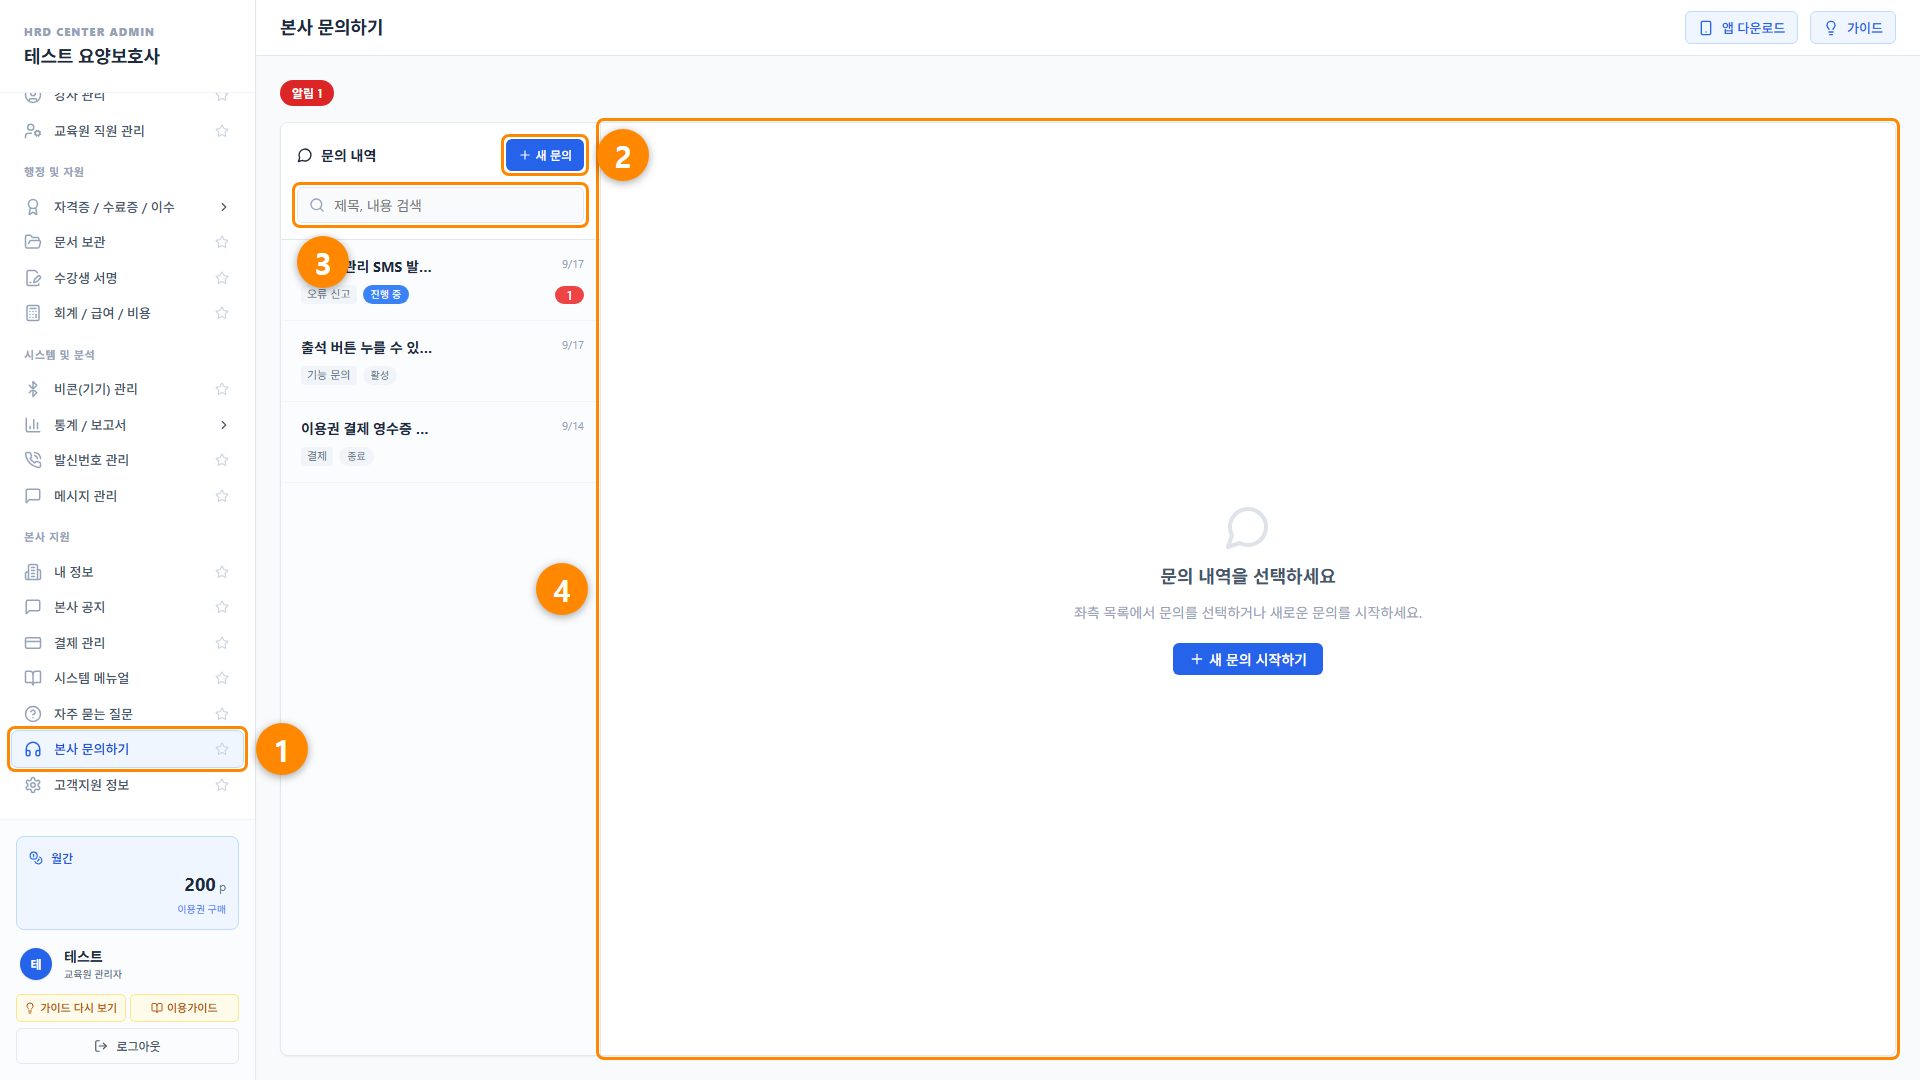Open the 이용권 결제 영수증 inquiry

point(439,442)
